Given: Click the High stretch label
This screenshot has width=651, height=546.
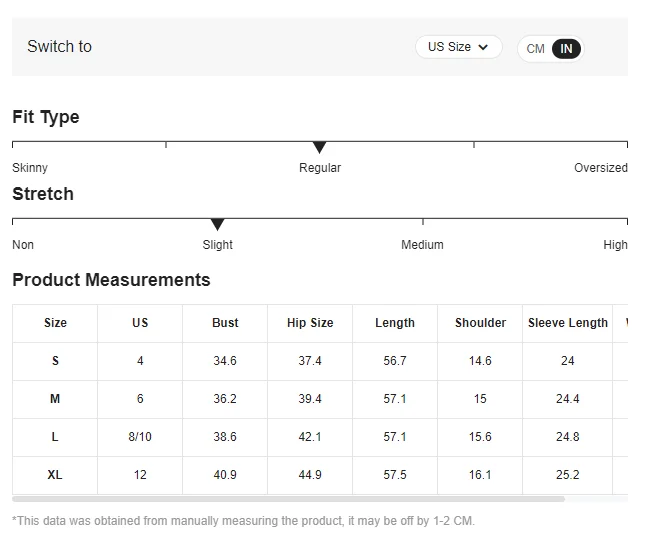Looking at the screenshot, I should click(x=615, y=245).
